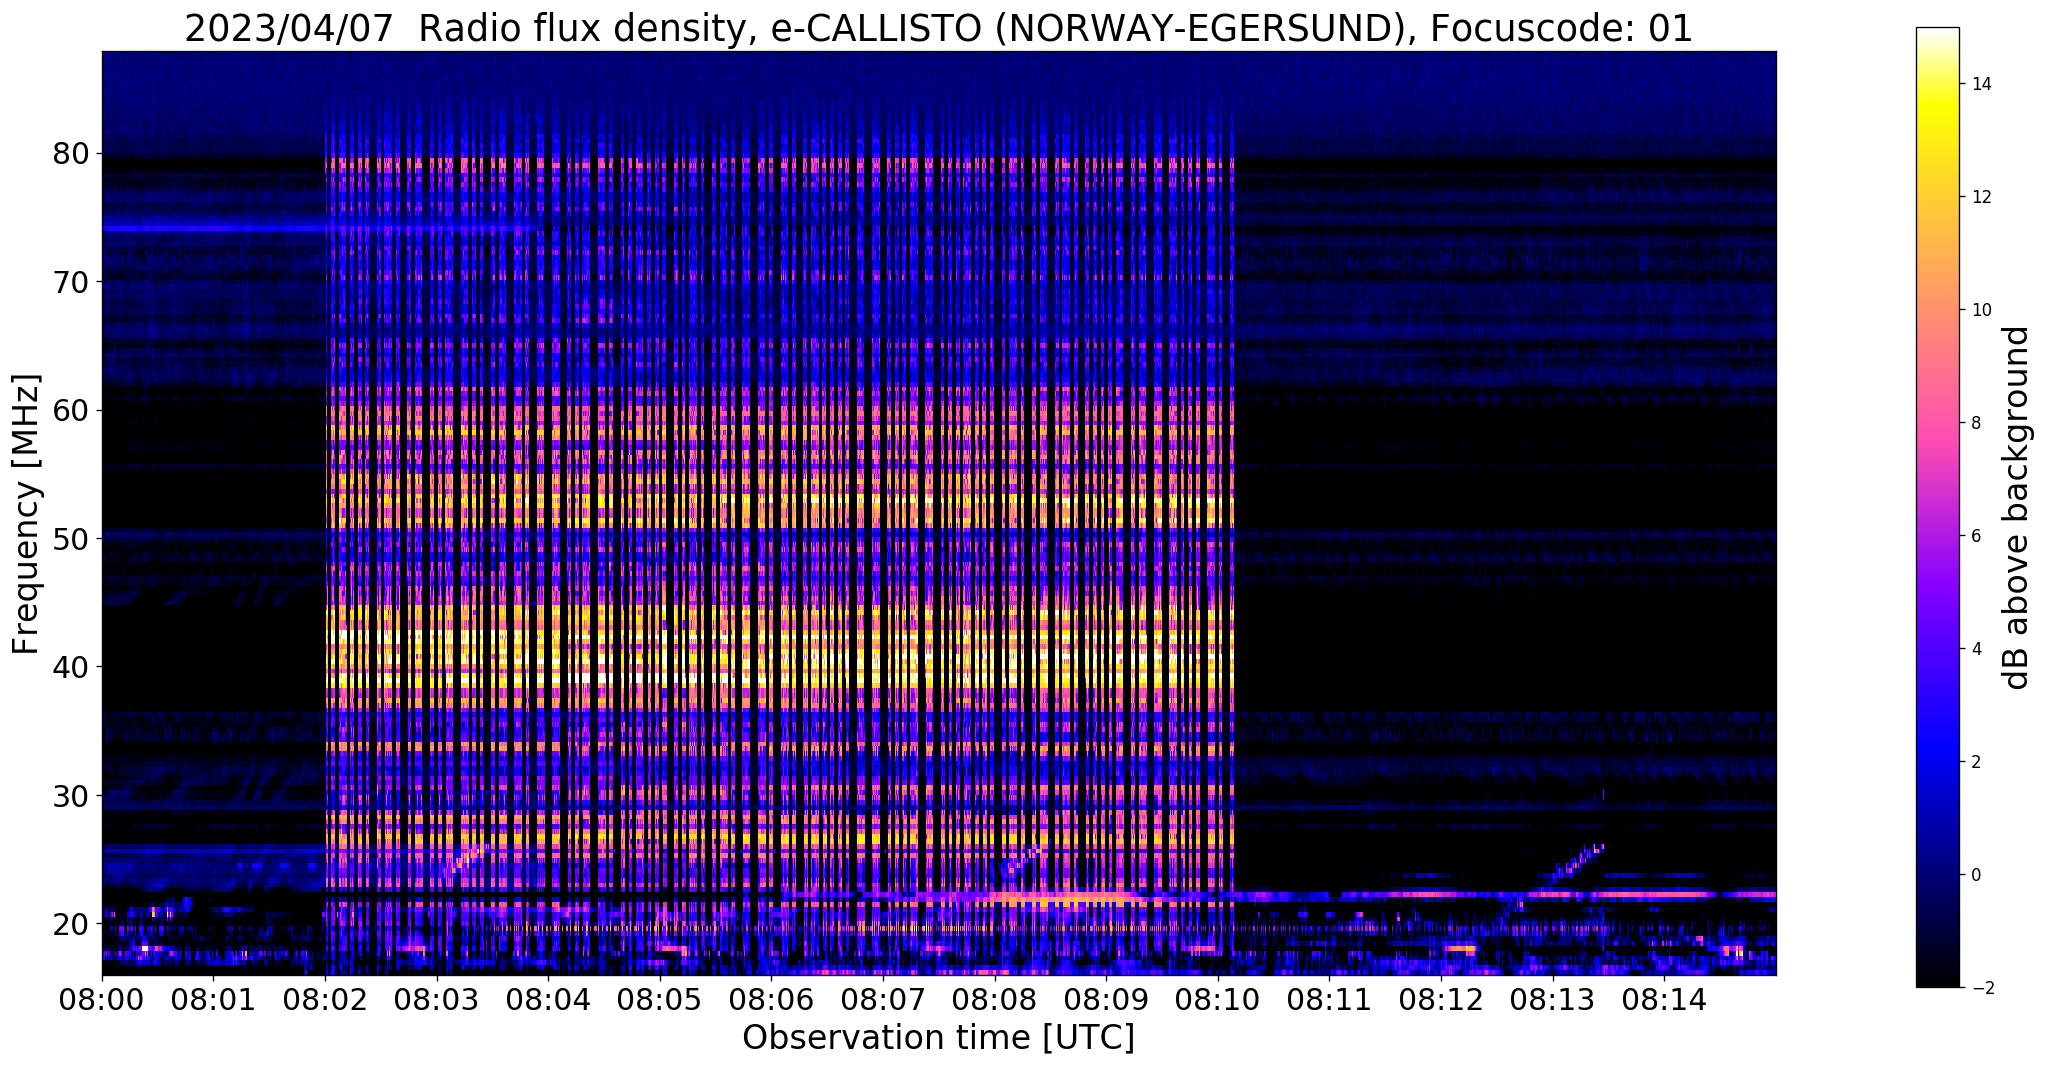Image resolution: width=2047 pixels, height=1067 pixels.
Task: Click the "Frequency [MHz]" axis label
Action: coord(27,514)
